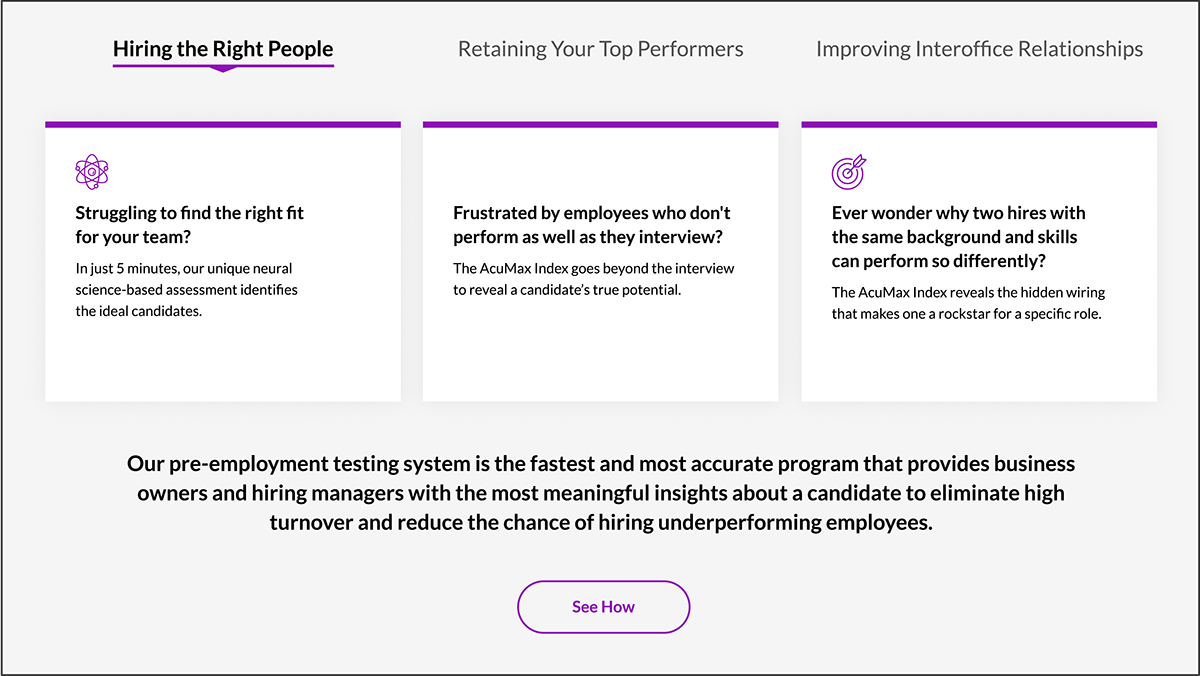Click the See How button

[x=603, y=607]
